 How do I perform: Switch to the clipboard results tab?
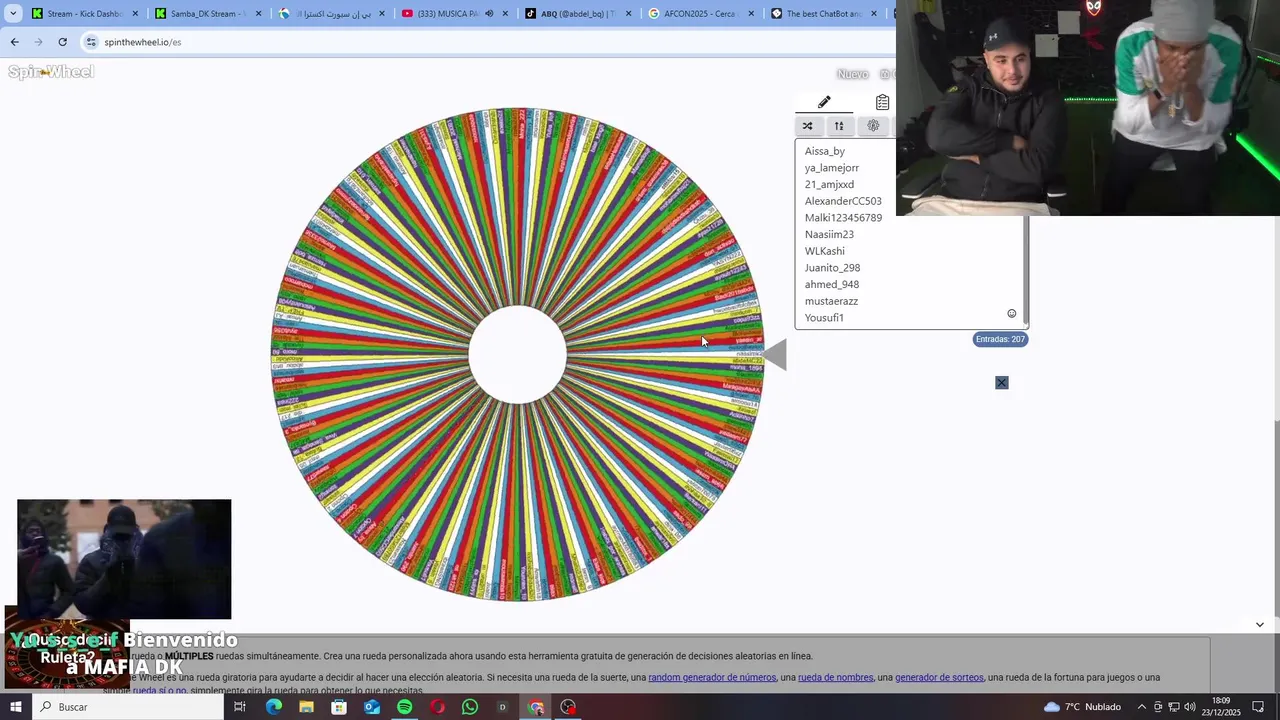pos(882,102)
